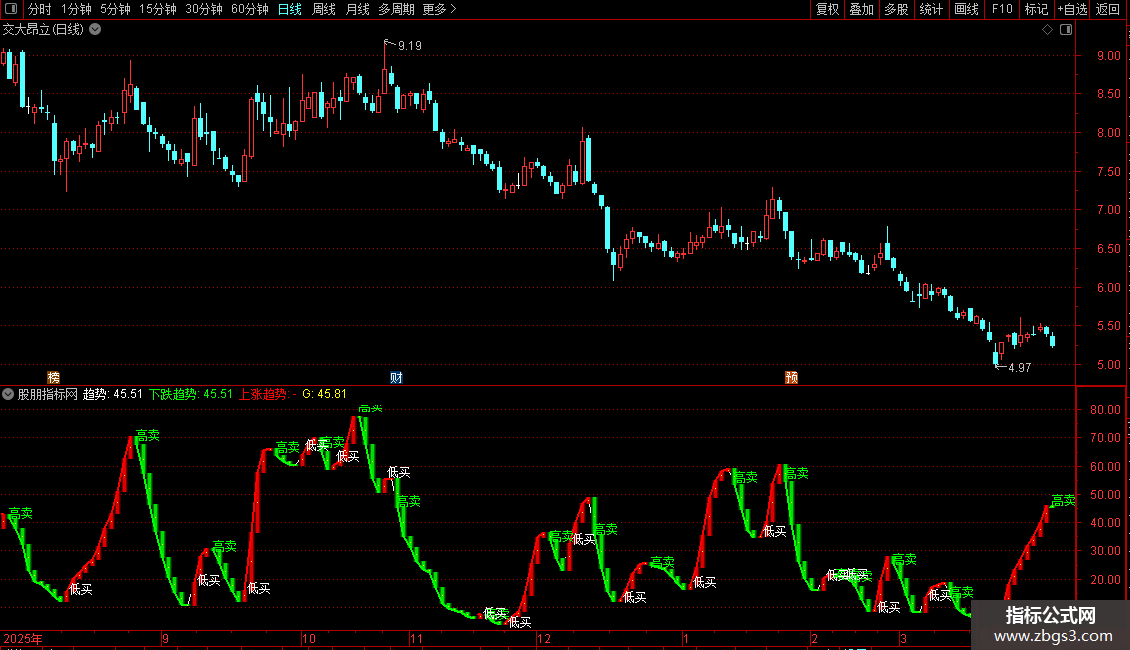Viewport: 1130px width, 650px height.
Task: Open the 多股 multi-stock view
Action: click(896, 9)
